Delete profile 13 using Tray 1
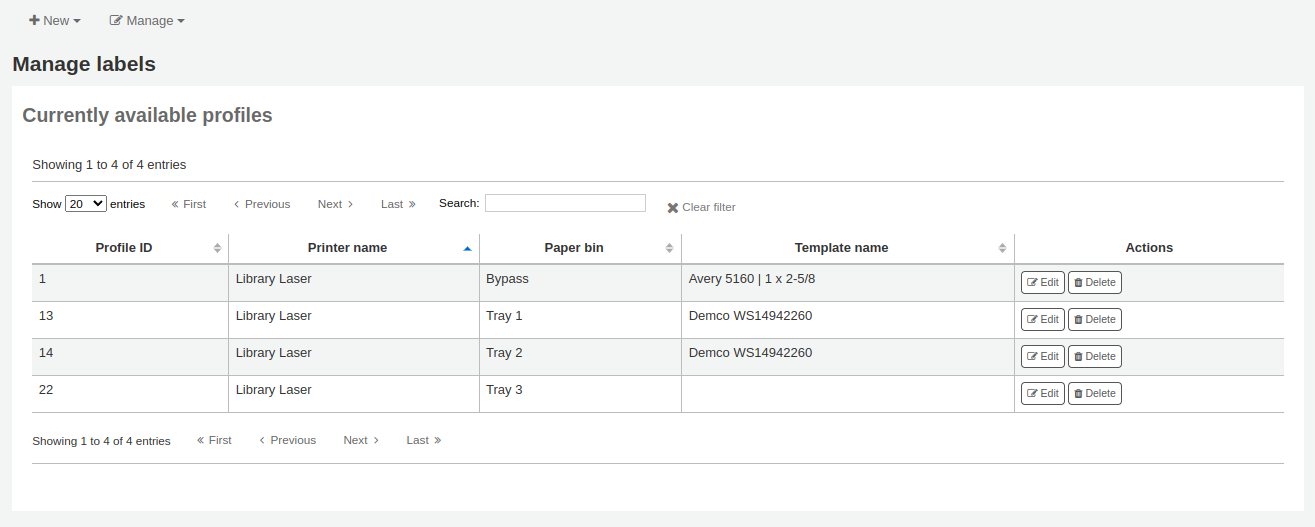Screen dimensions: 1315x527 pos(1094,320)
